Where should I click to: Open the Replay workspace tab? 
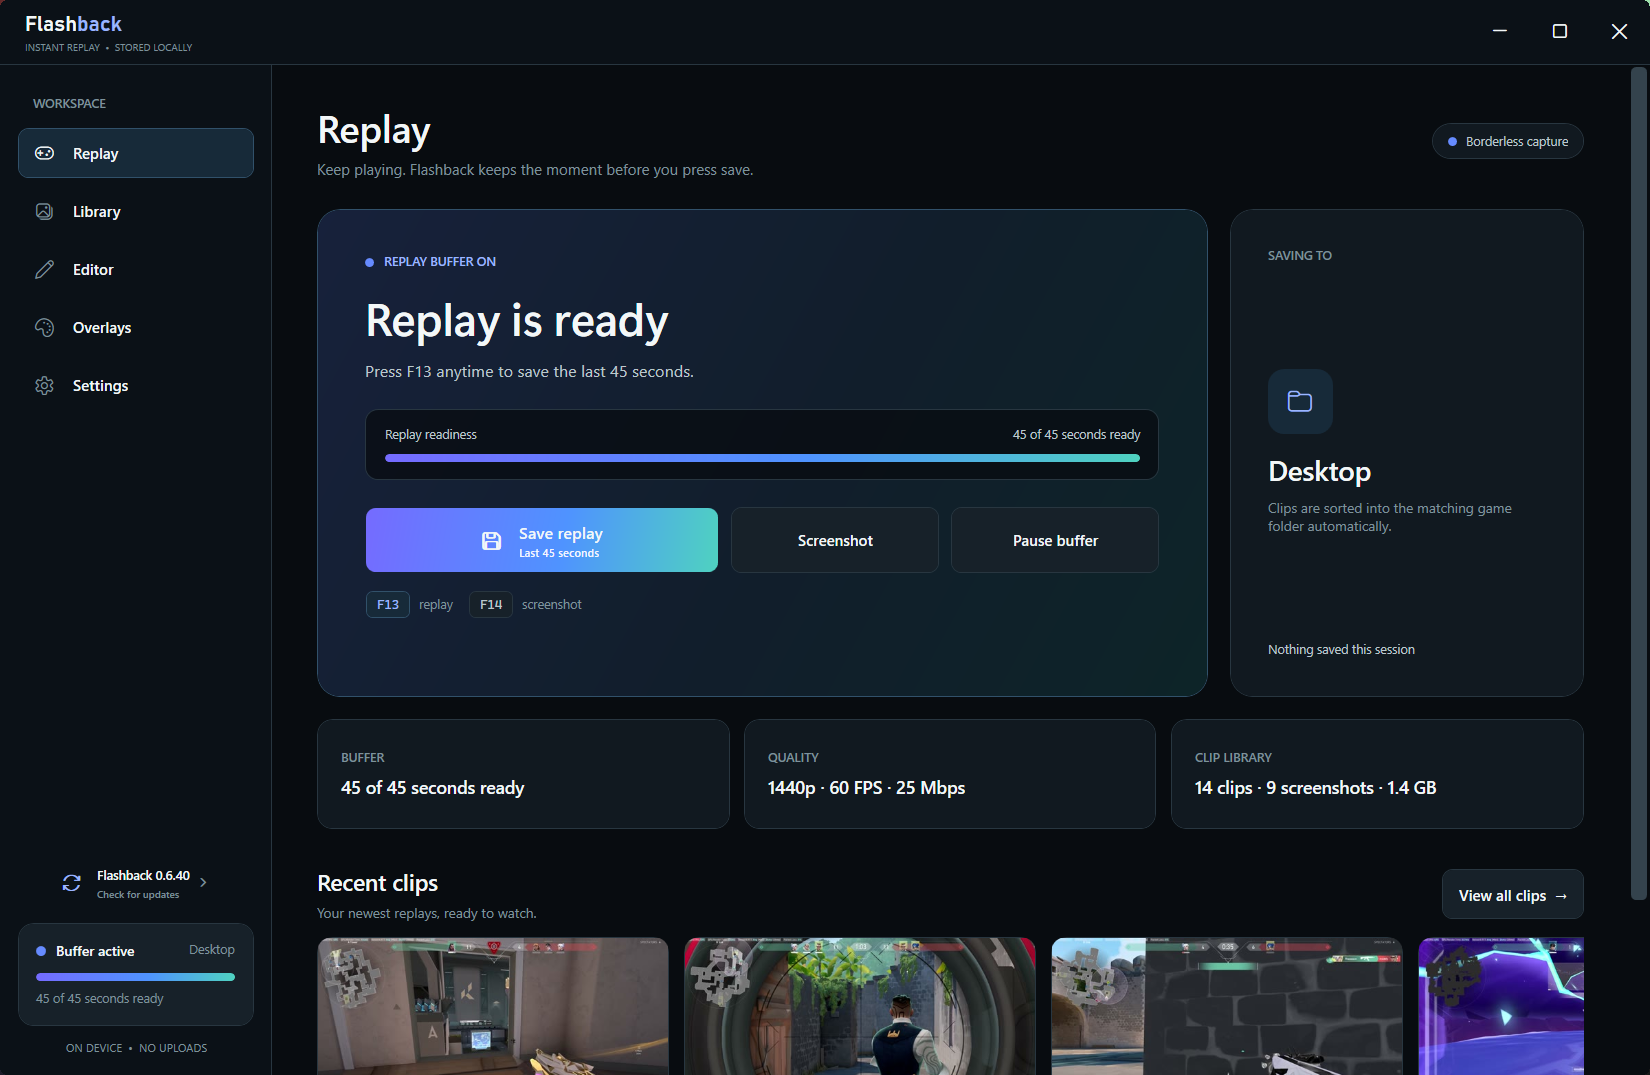coord(136,153)
